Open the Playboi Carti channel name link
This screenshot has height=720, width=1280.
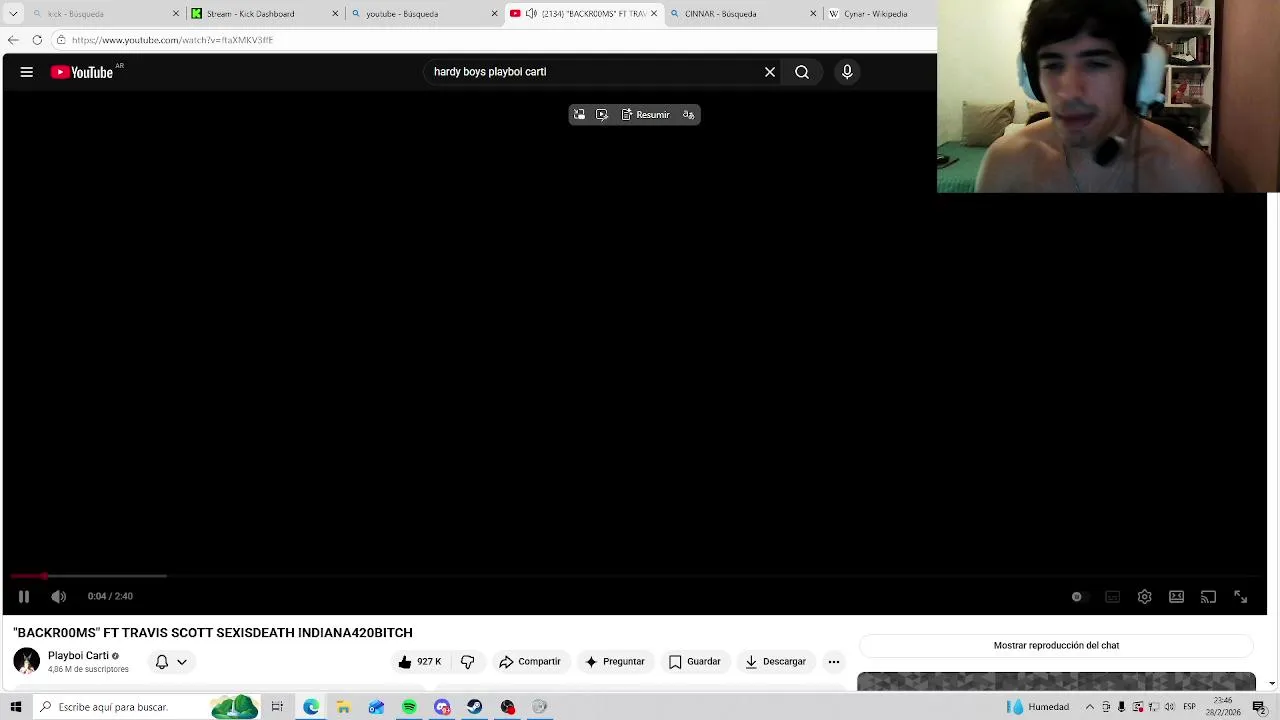click(x=78, y=656)
